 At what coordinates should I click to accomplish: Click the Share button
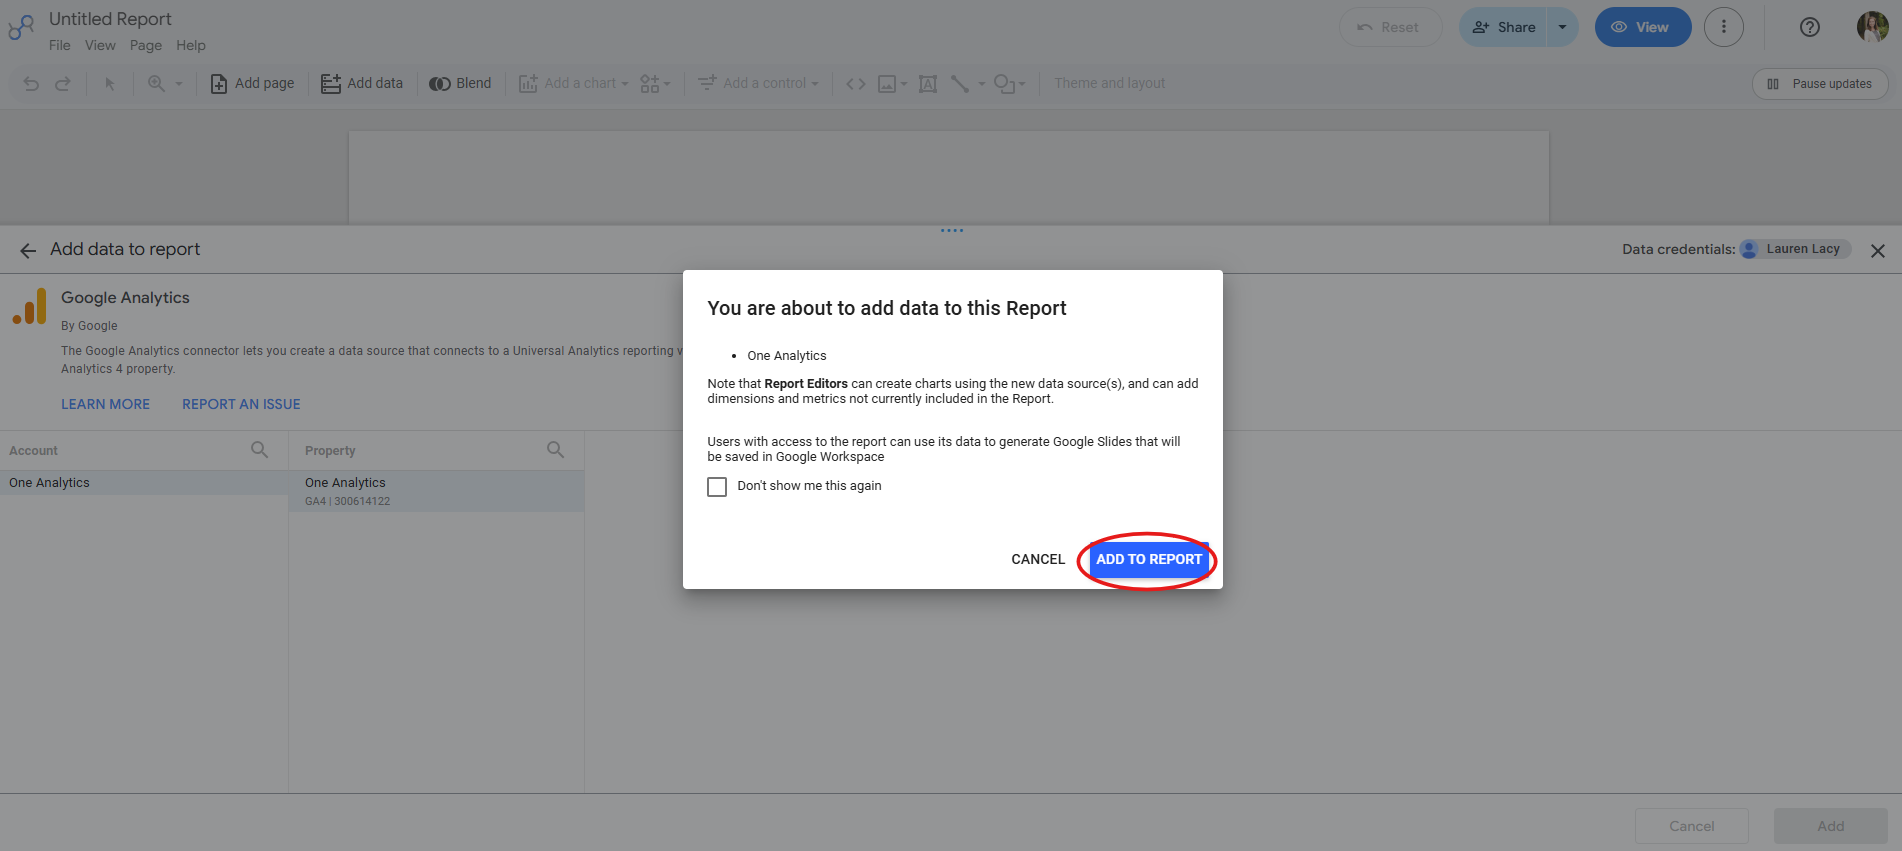(x=1503, y=27)
